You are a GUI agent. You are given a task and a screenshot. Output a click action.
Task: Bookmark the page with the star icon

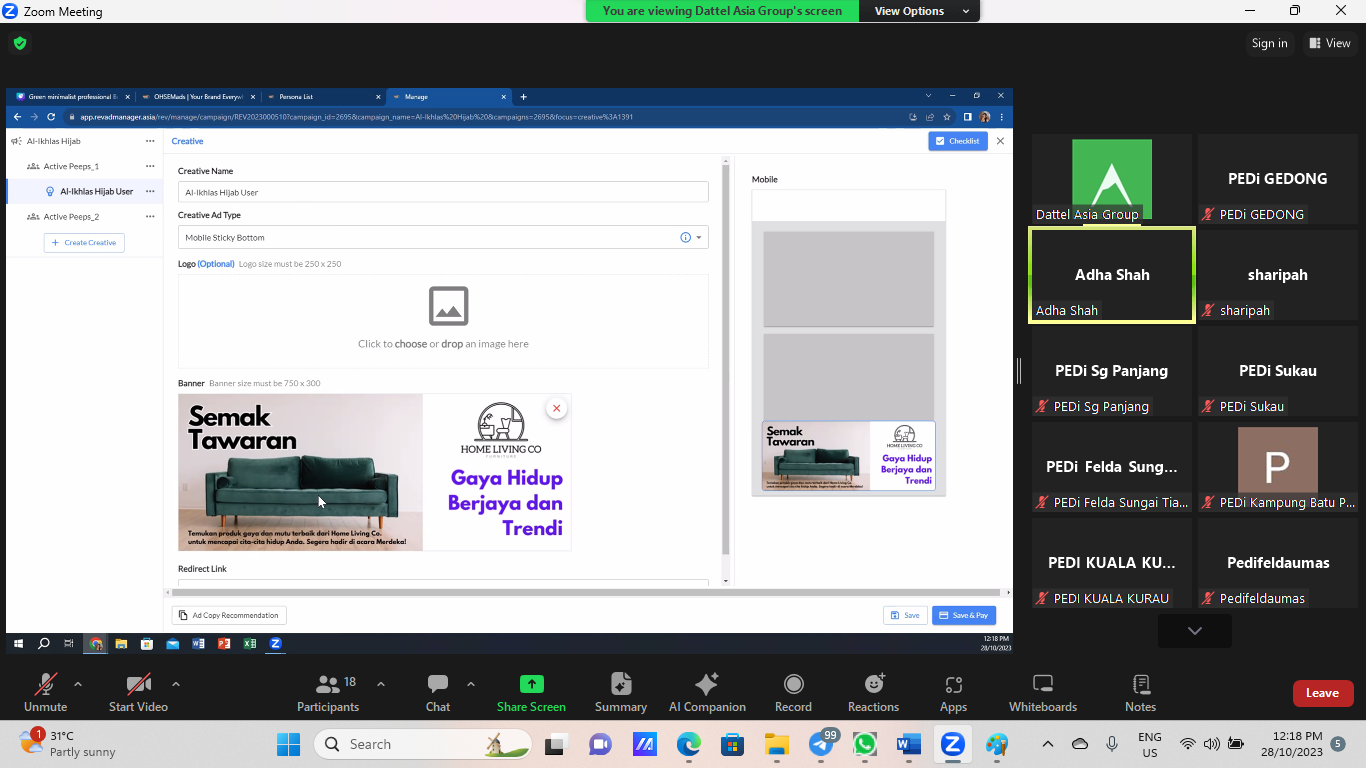946,117
